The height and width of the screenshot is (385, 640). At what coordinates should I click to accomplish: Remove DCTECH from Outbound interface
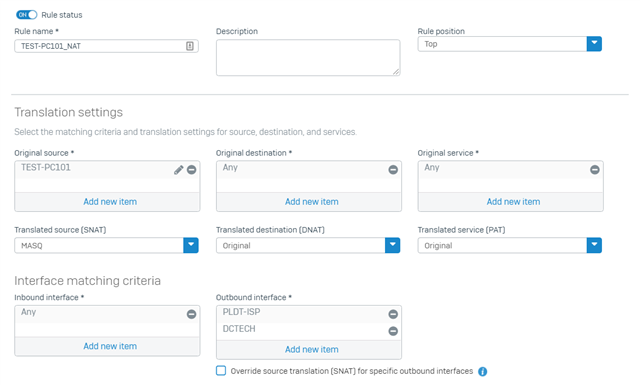pos(393,331)
